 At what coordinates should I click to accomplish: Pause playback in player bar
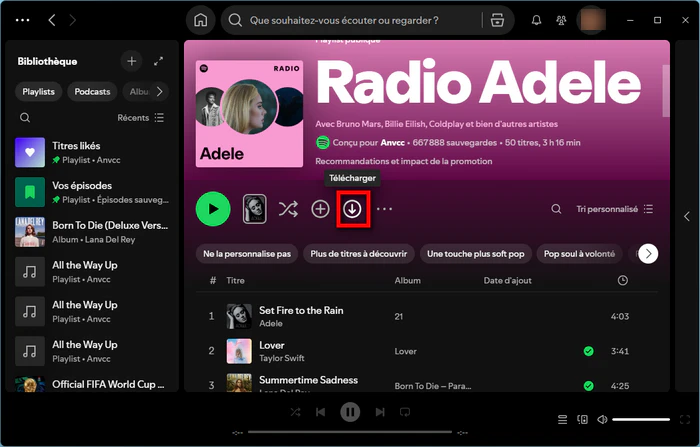tap(350, 412)
